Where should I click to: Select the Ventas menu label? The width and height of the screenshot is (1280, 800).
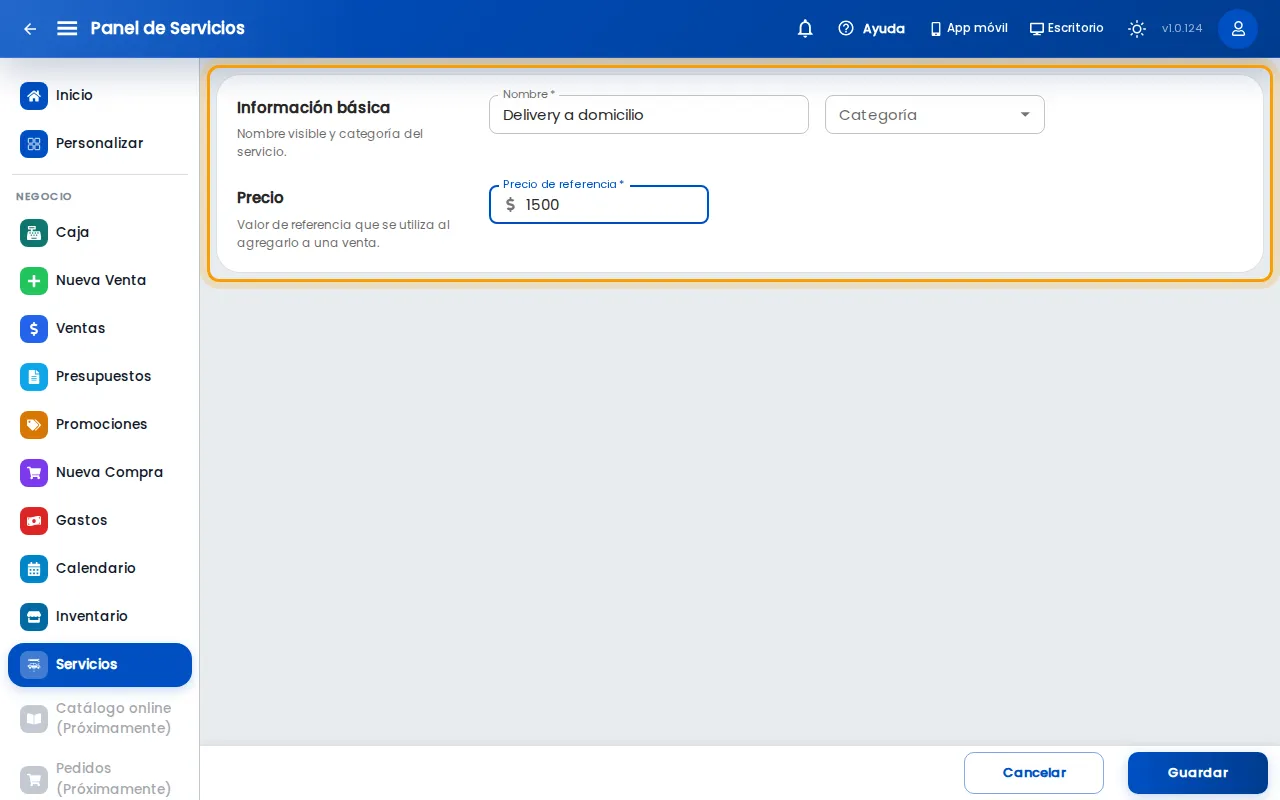click(x=80, y=328)
